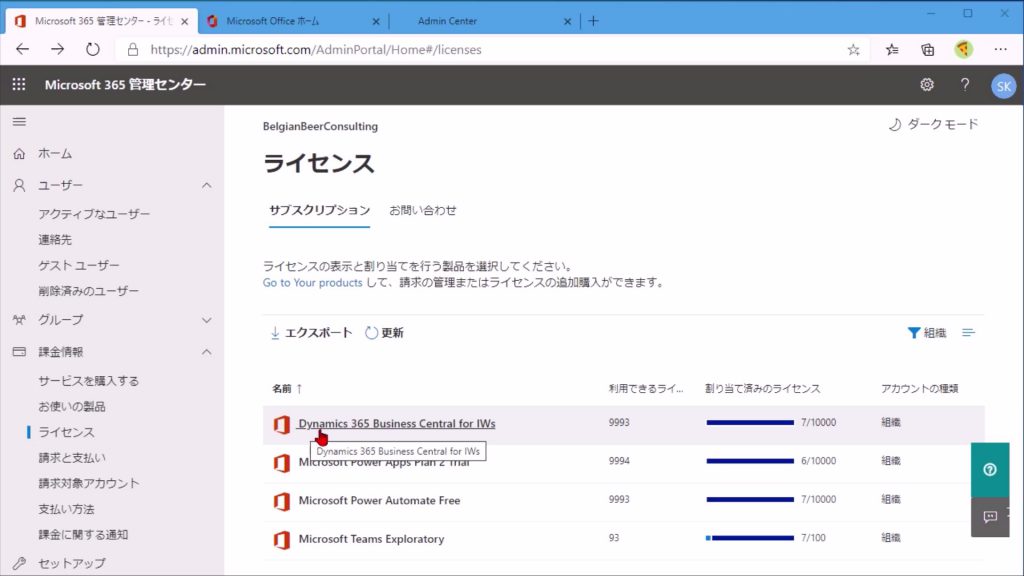Expand the グループ section
The height and width of the screenshot is (576, 1024).
206,320
